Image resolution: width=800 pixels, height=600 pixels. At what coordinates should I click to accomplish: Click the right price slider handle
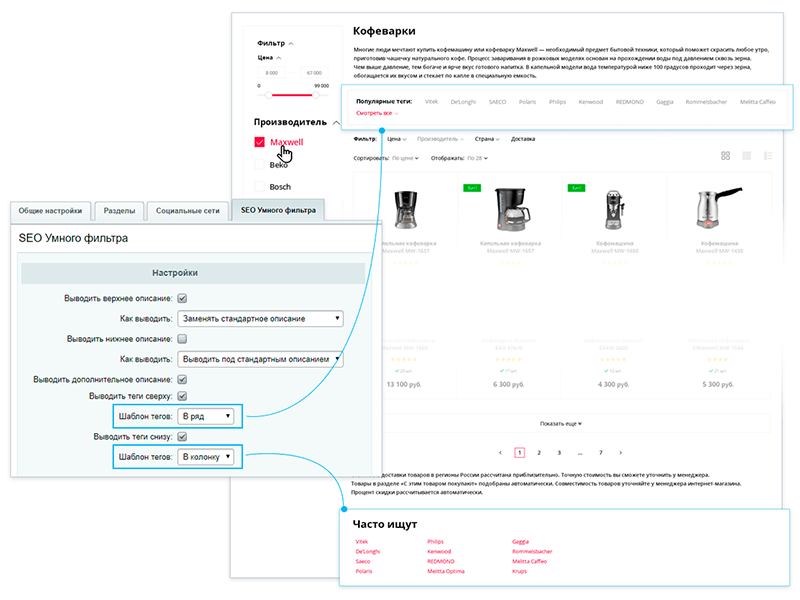coord(315,95)
